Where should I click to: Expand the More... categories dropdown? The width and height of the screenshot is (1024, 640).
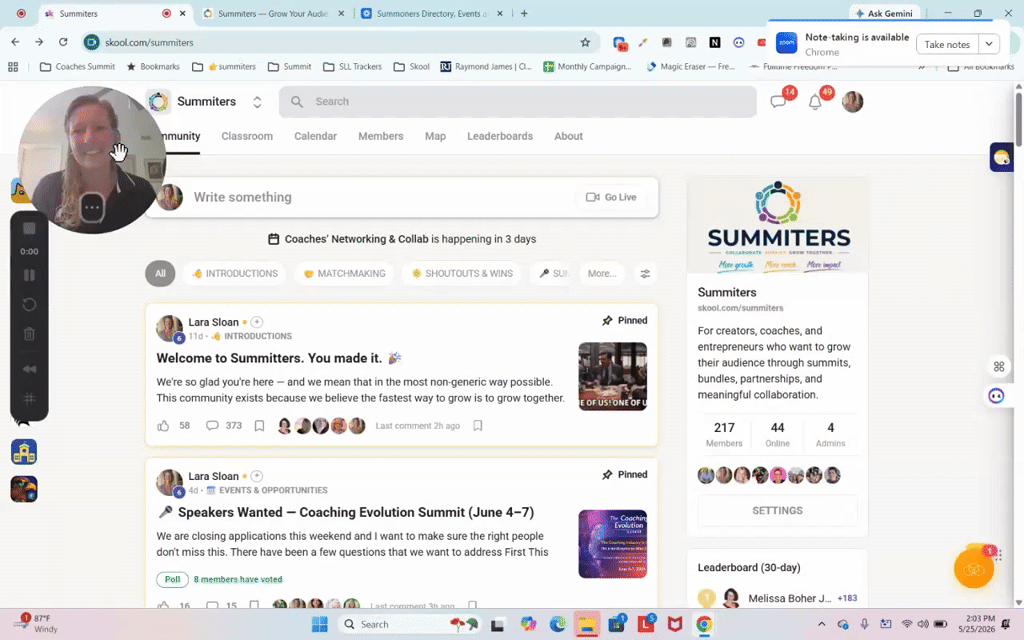coord(601,274)
